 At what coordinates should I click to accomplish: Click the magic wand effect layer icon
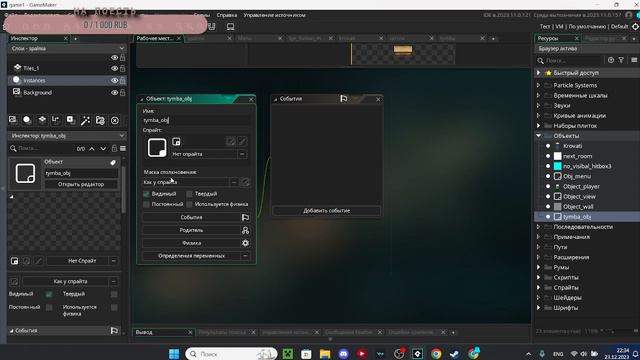[x=85, y=120]
